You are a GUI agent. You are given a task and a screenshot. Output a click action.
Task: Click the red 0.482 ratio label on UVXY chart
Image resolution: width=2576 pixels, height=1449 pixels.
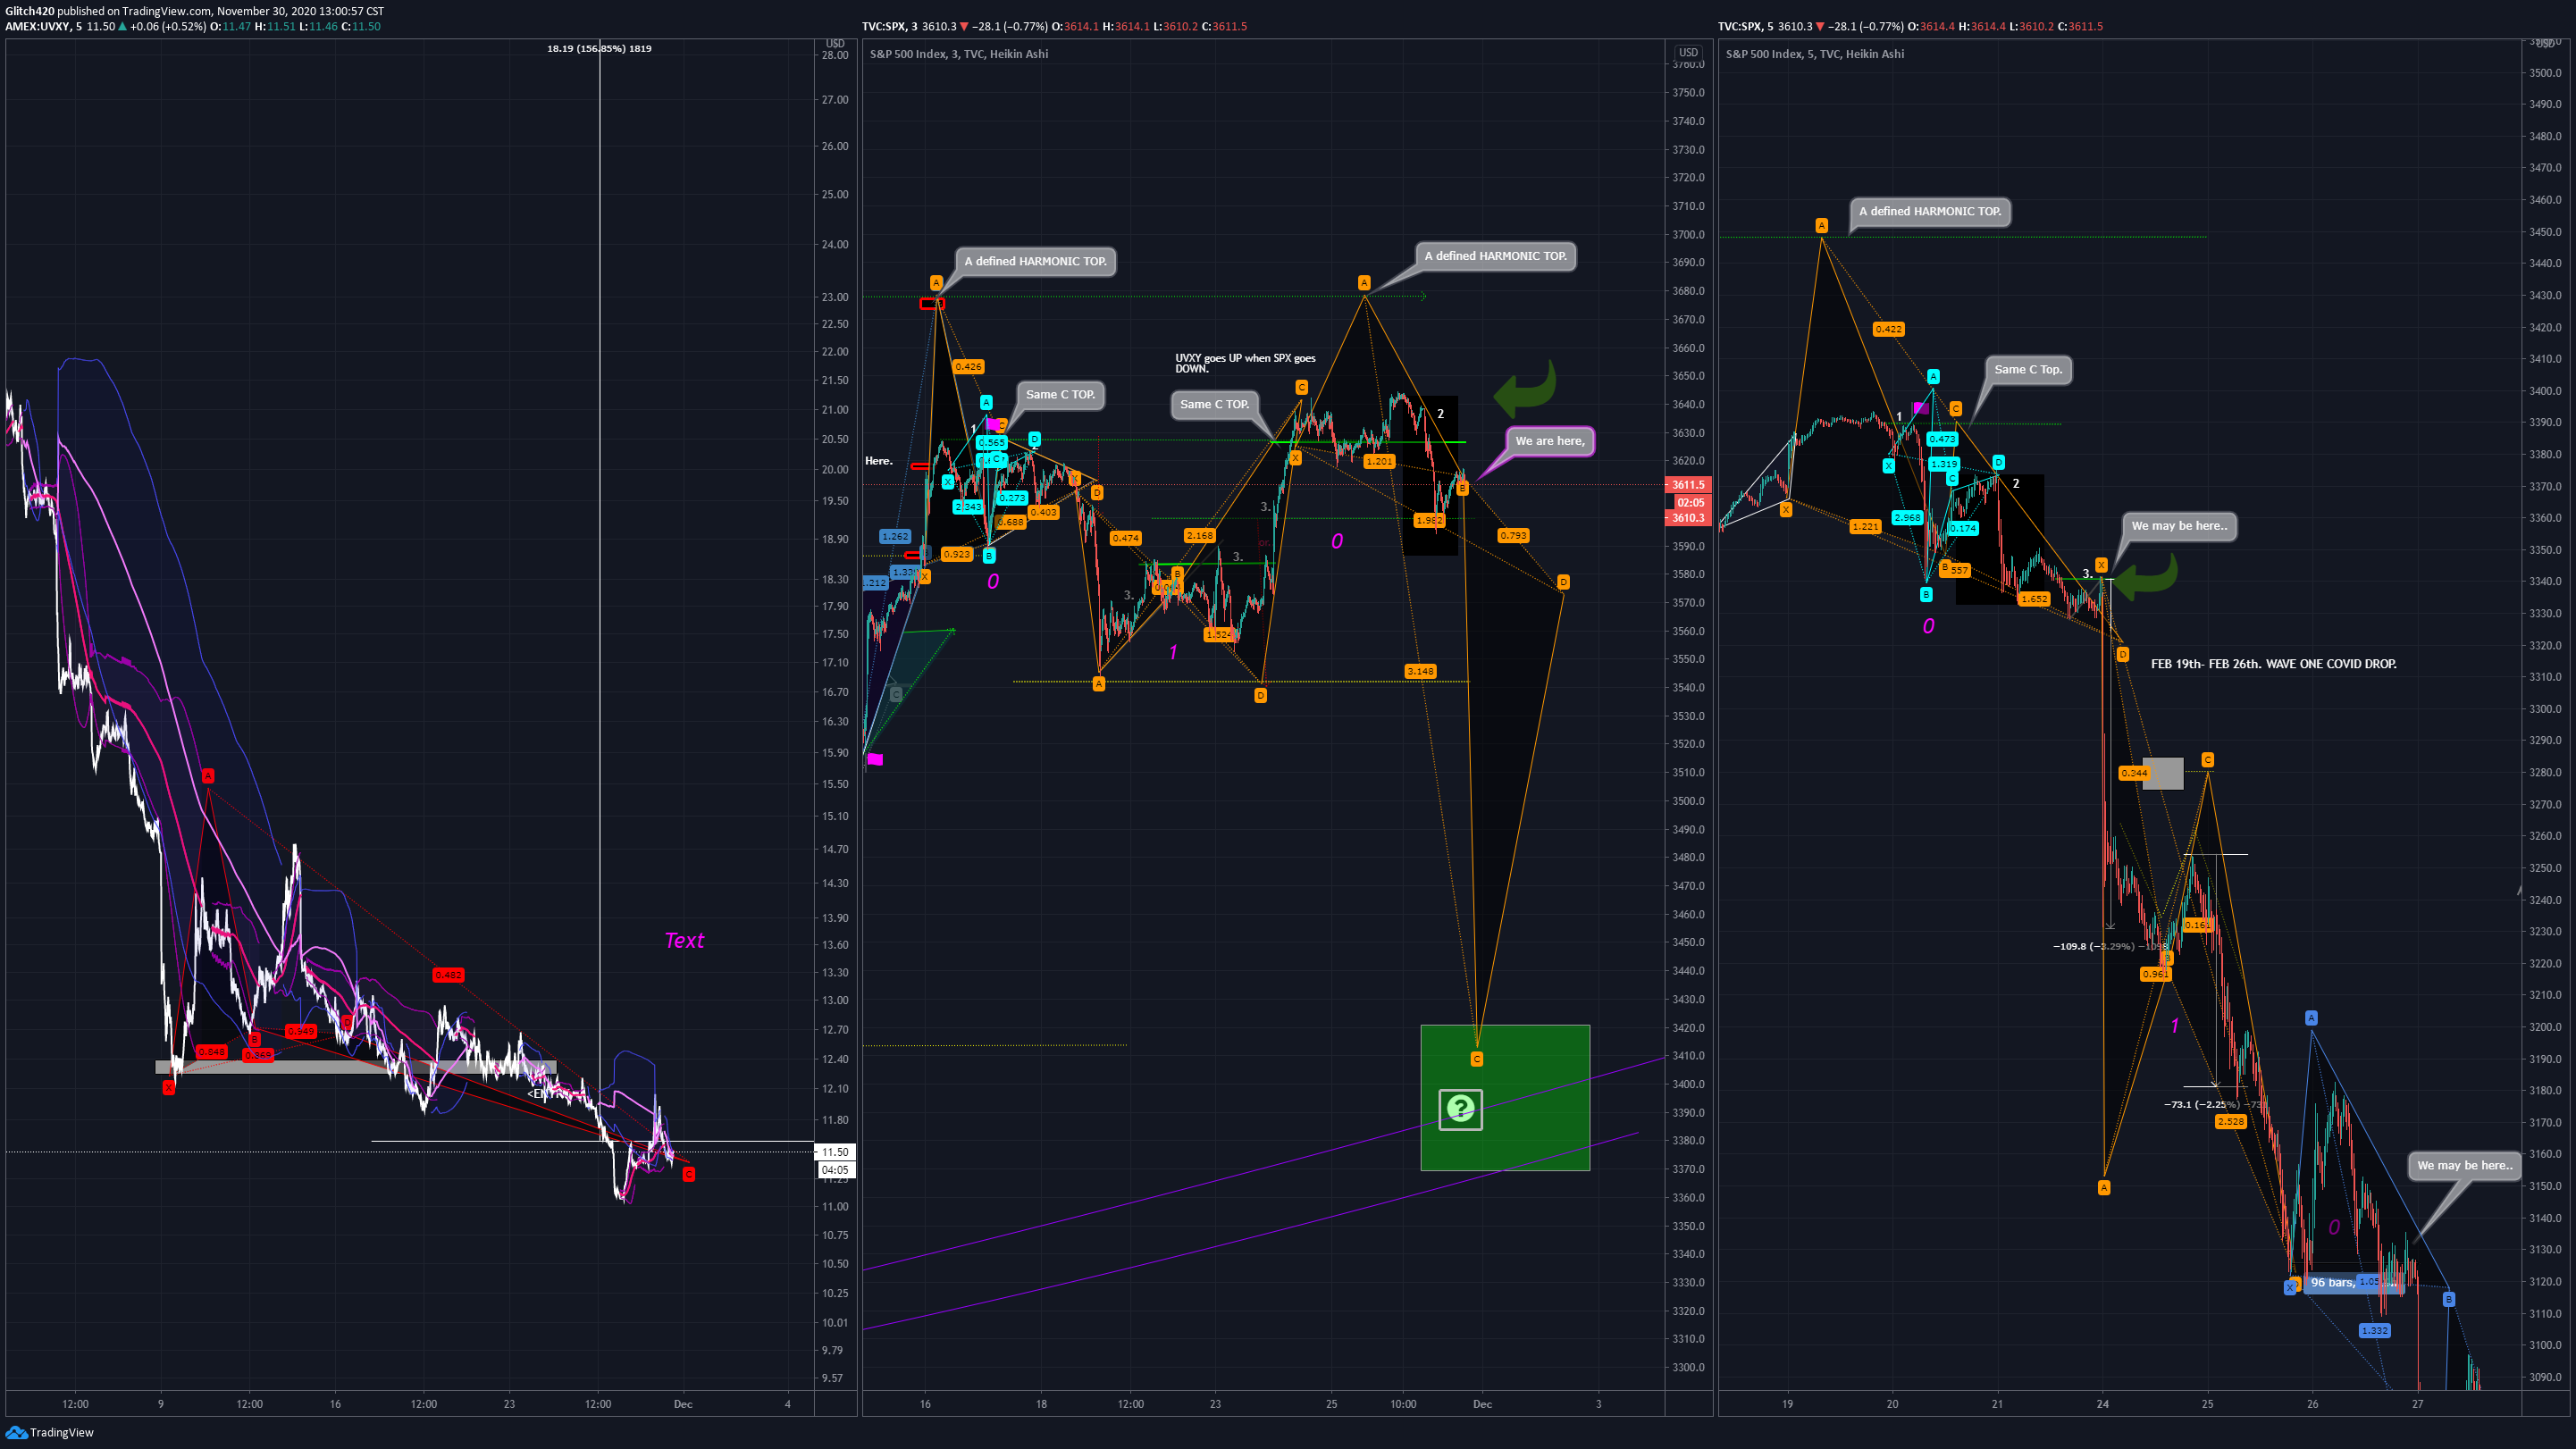pyautogui.click(x=448, y=975)
